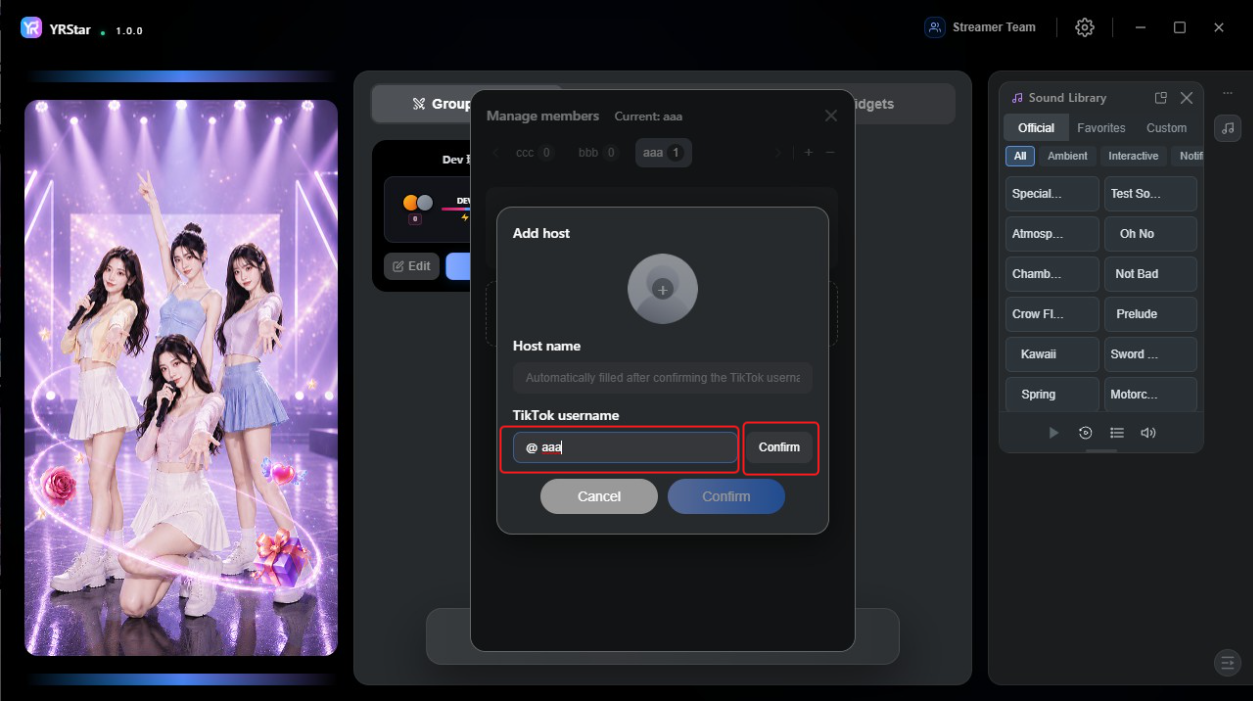This screenshot has width=1253, height=701.
Task: Click the Host name field
Action: [662, 378]
